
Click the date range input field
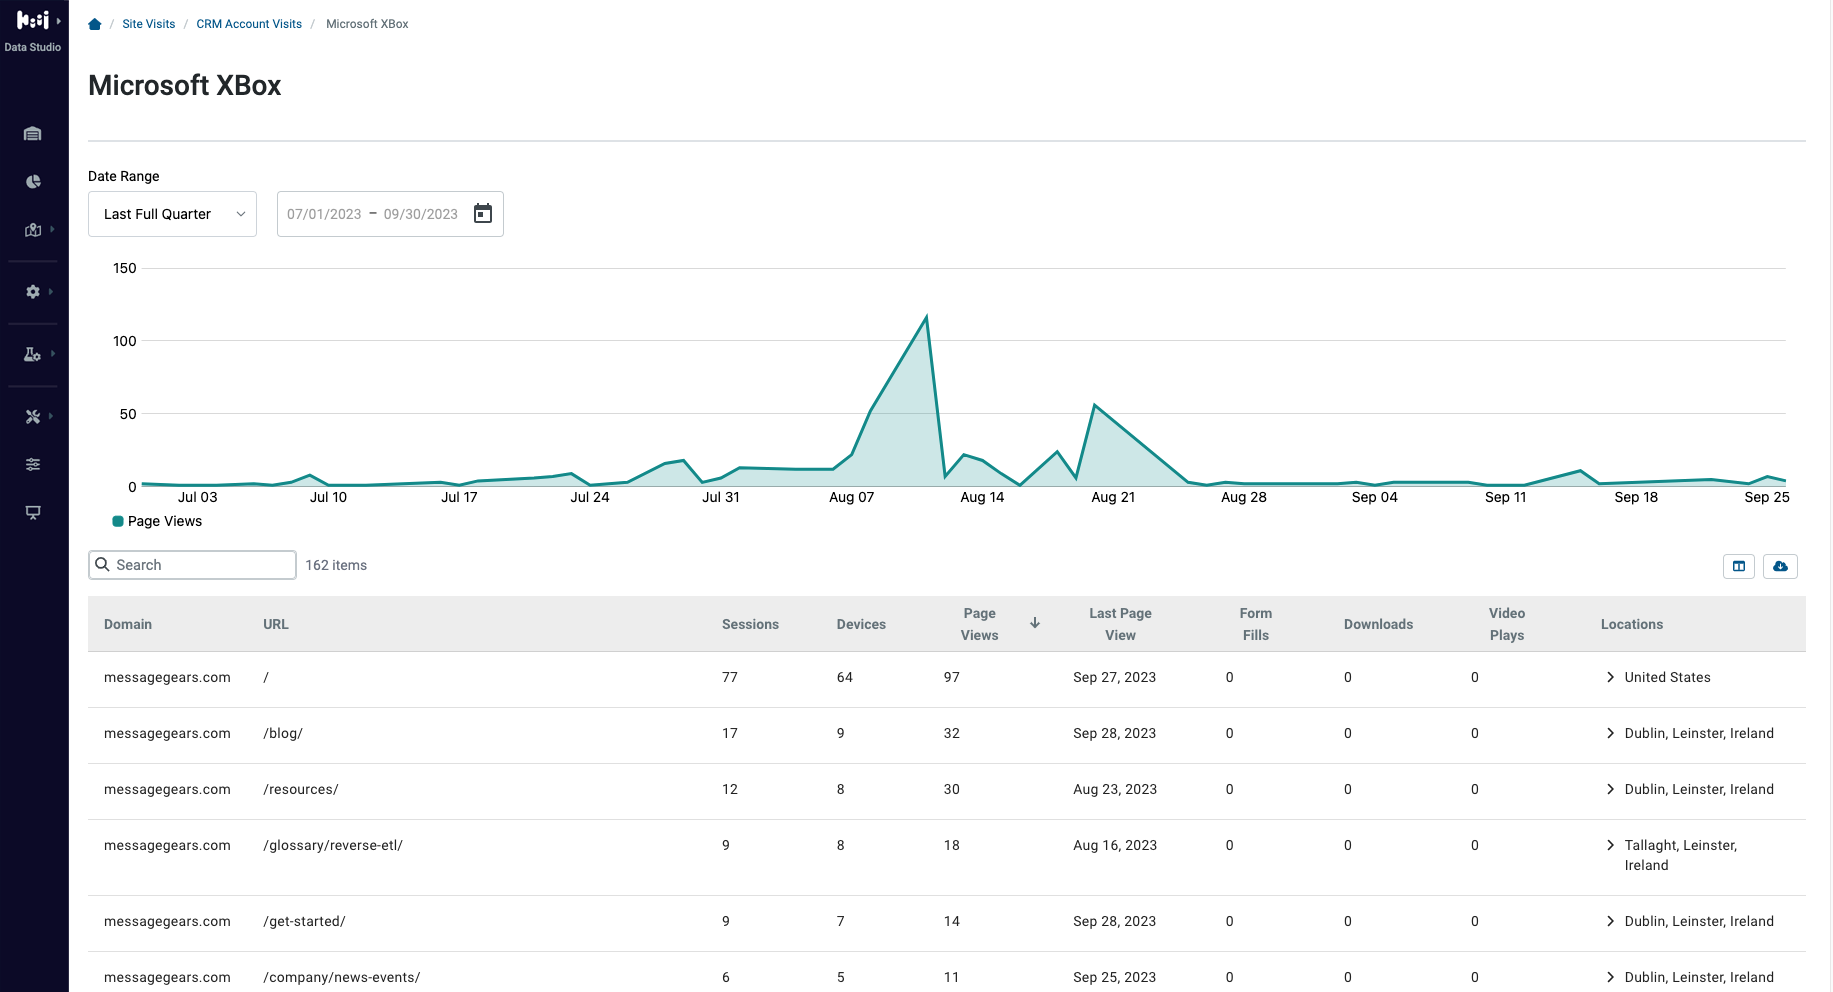pos(390,214)
